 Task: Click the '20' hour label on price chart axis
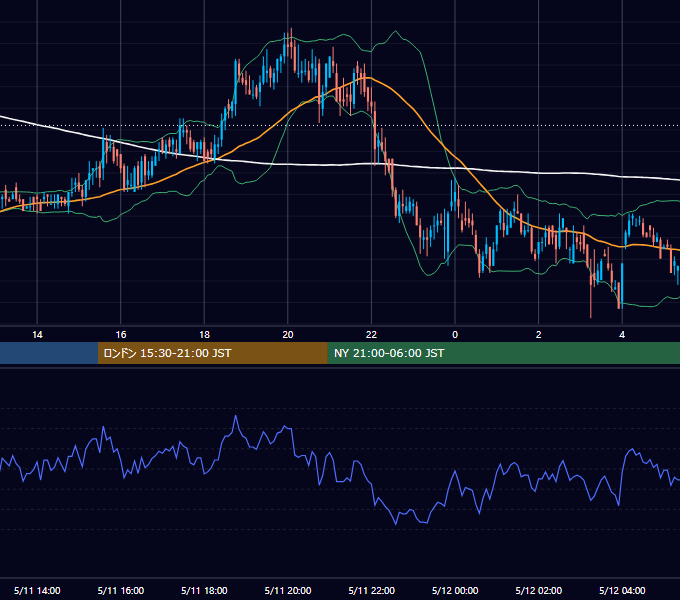coord(288,335)
